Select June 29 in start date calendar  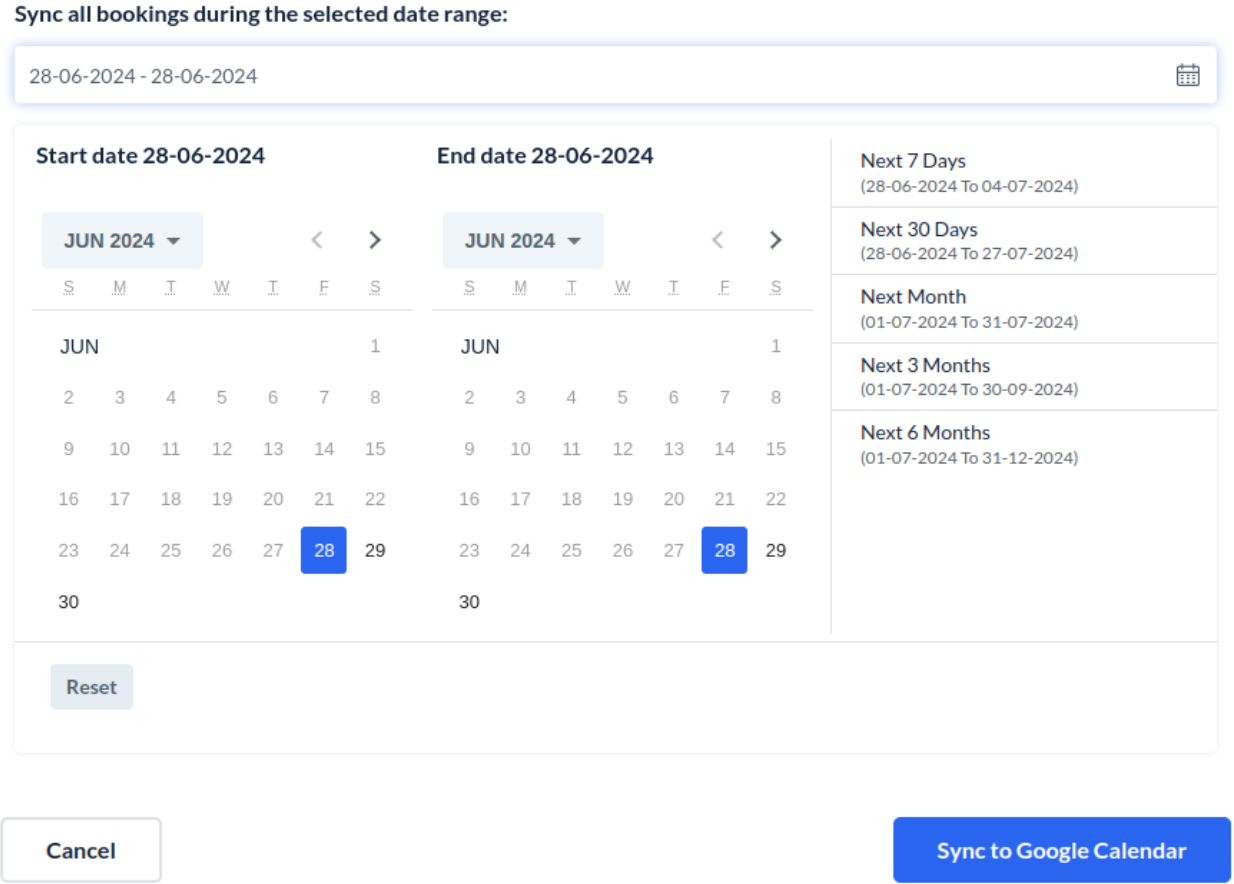pos(375,550)
